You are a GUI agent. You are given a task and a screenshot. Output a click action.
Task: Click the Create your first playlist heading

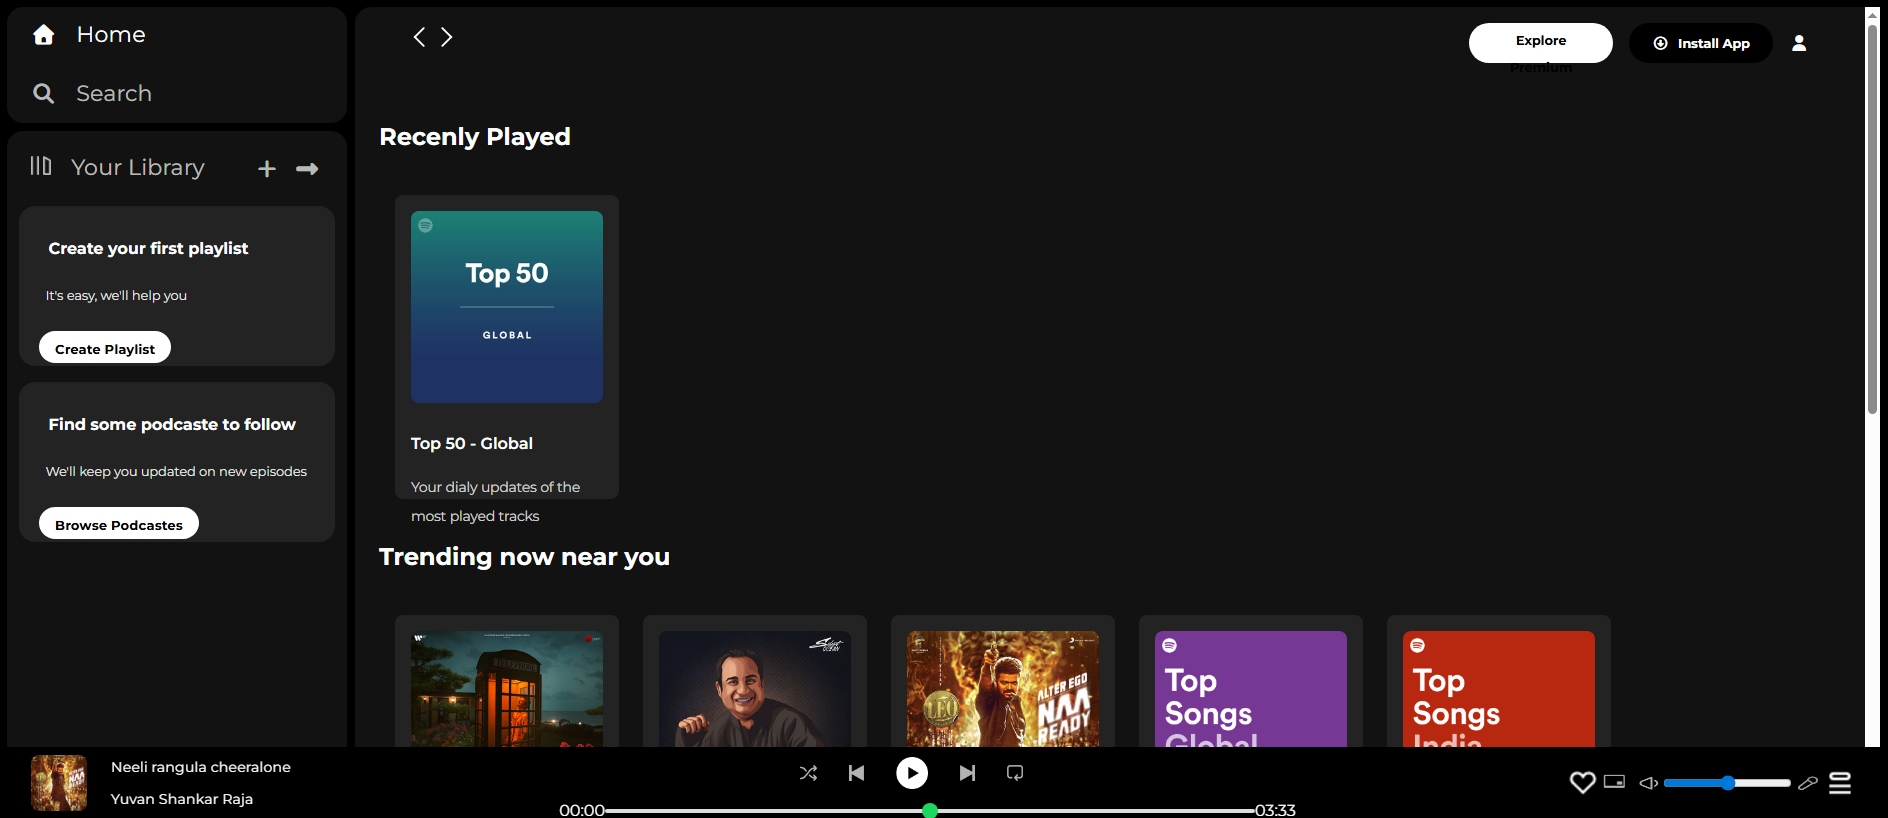tap(148, 248)
